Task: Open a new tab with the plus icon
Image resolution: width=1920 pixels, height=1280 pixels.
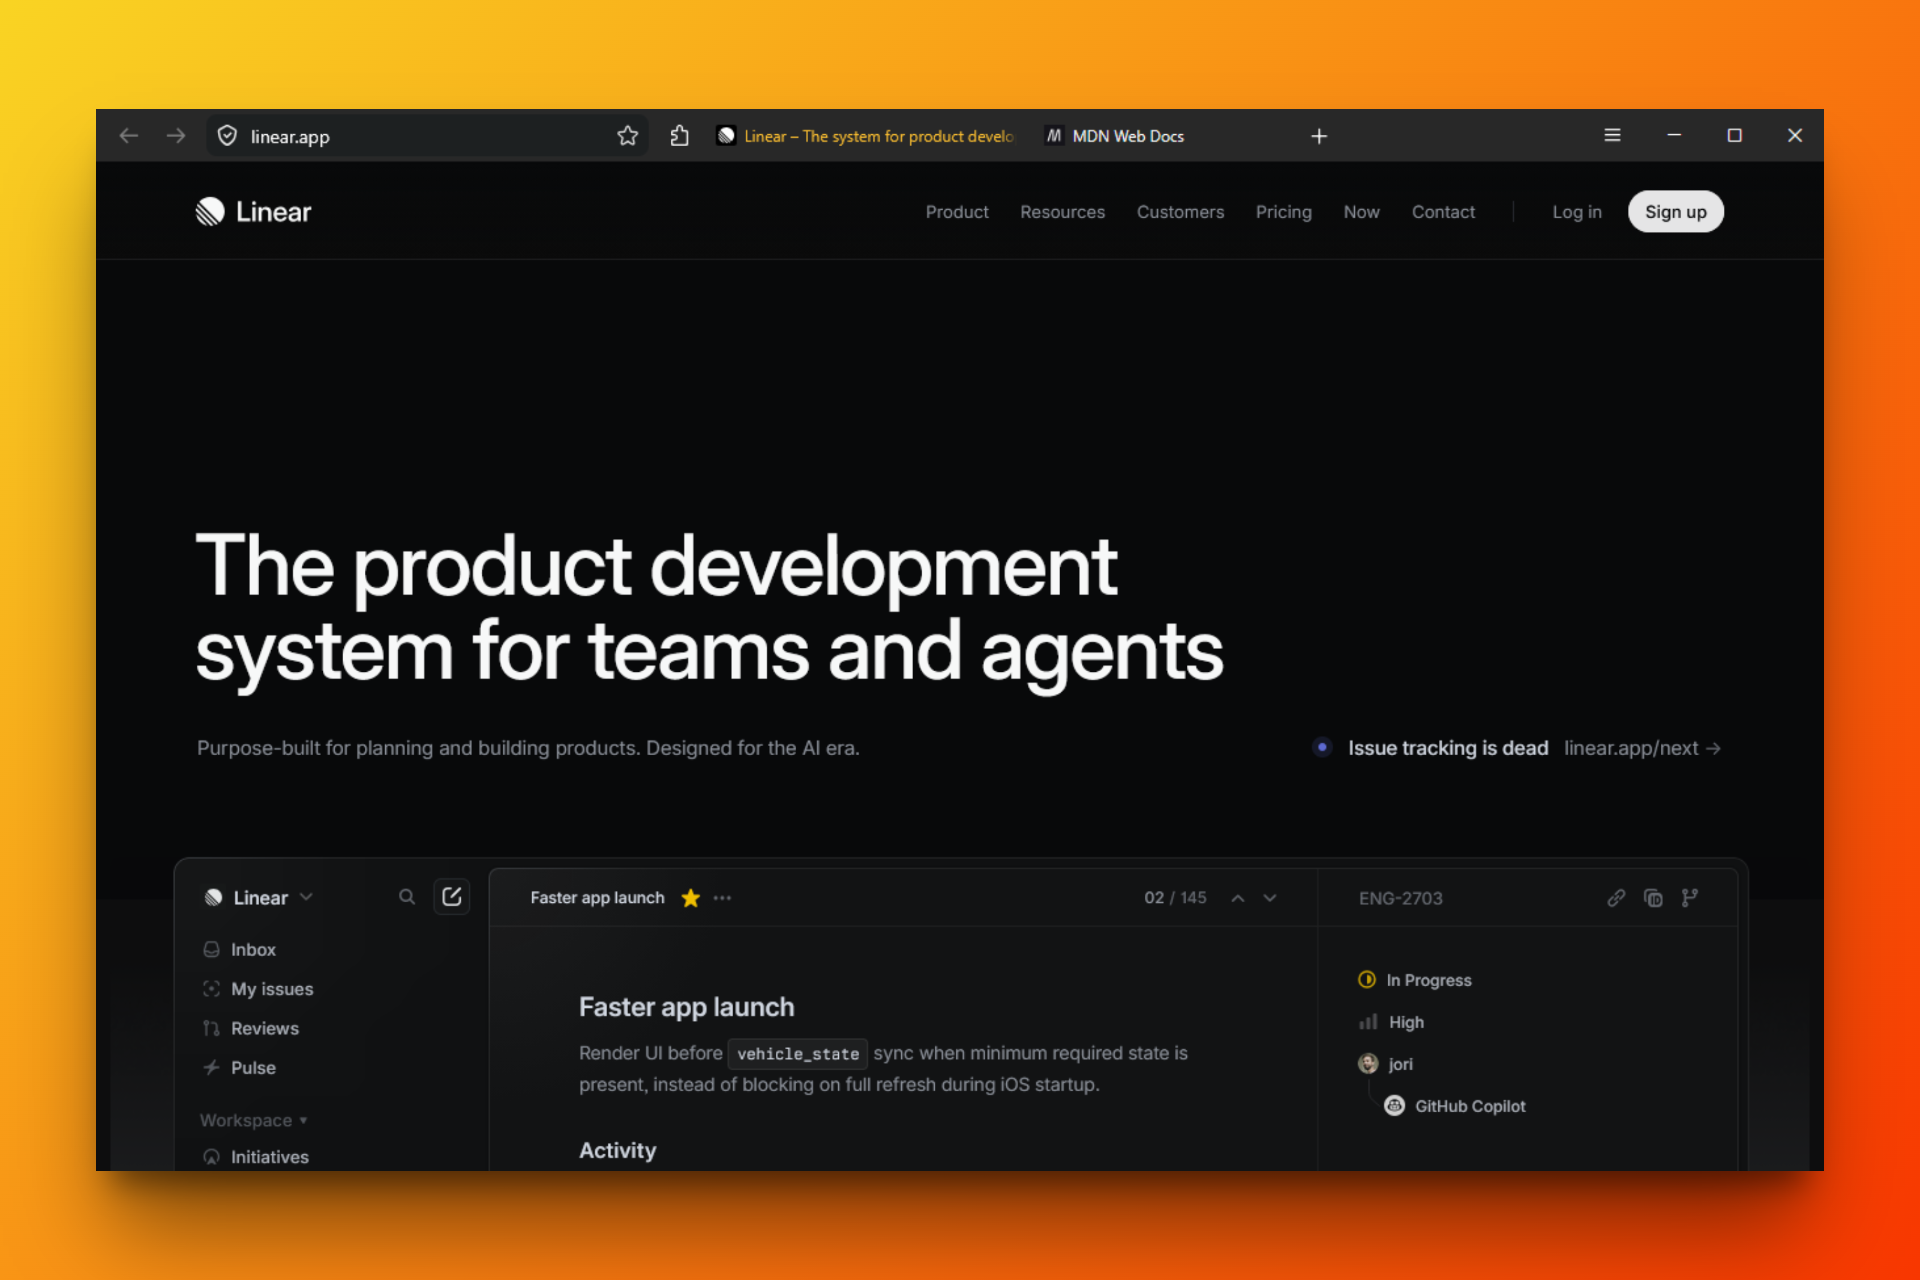Action: pos(1319,136)
